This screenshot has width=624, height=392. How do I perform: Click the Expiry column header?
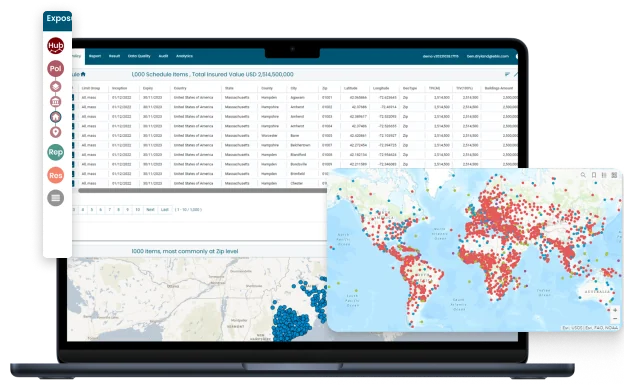tap(148, 88)
